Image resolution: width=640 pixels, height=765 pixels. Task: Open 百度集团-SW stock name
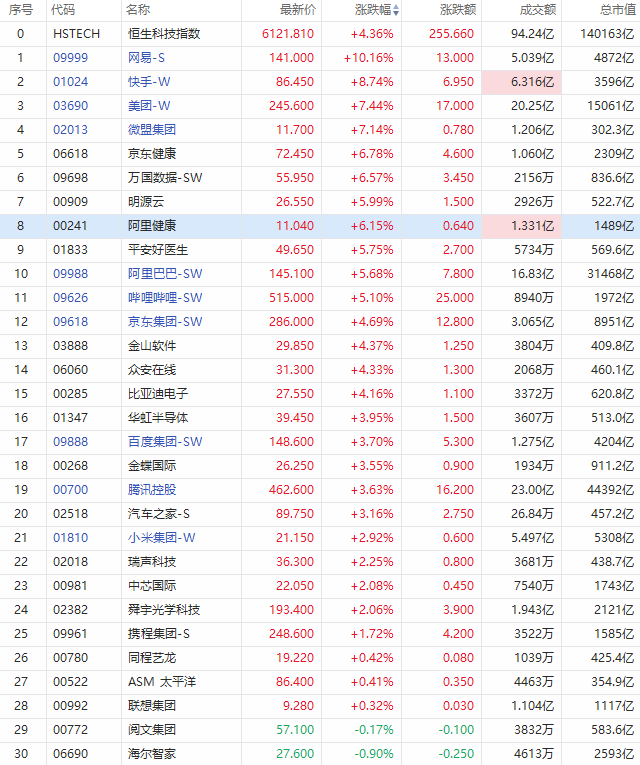tap(165, 442)
